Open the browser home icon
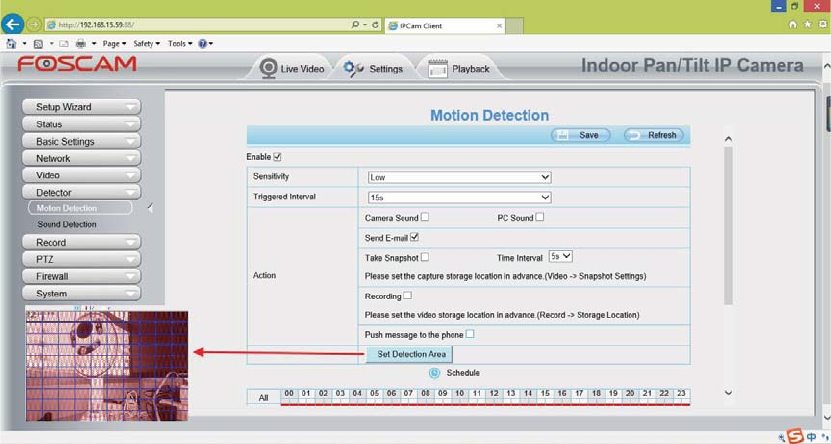 pyautogui.click(x=792, y=24)
